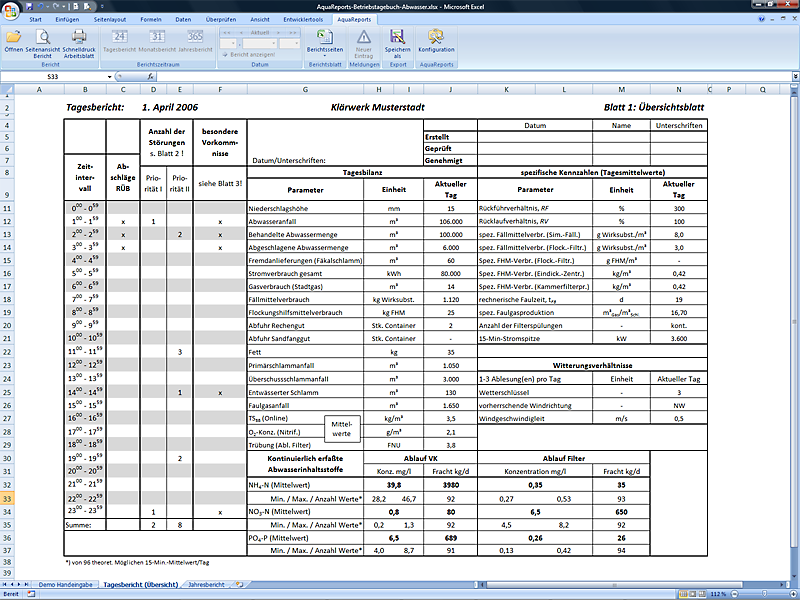Image resolution: width=800 pixels, height=600 pixels.
Task: Open the Formeln ribbon tab
Action: pos(151,19)
